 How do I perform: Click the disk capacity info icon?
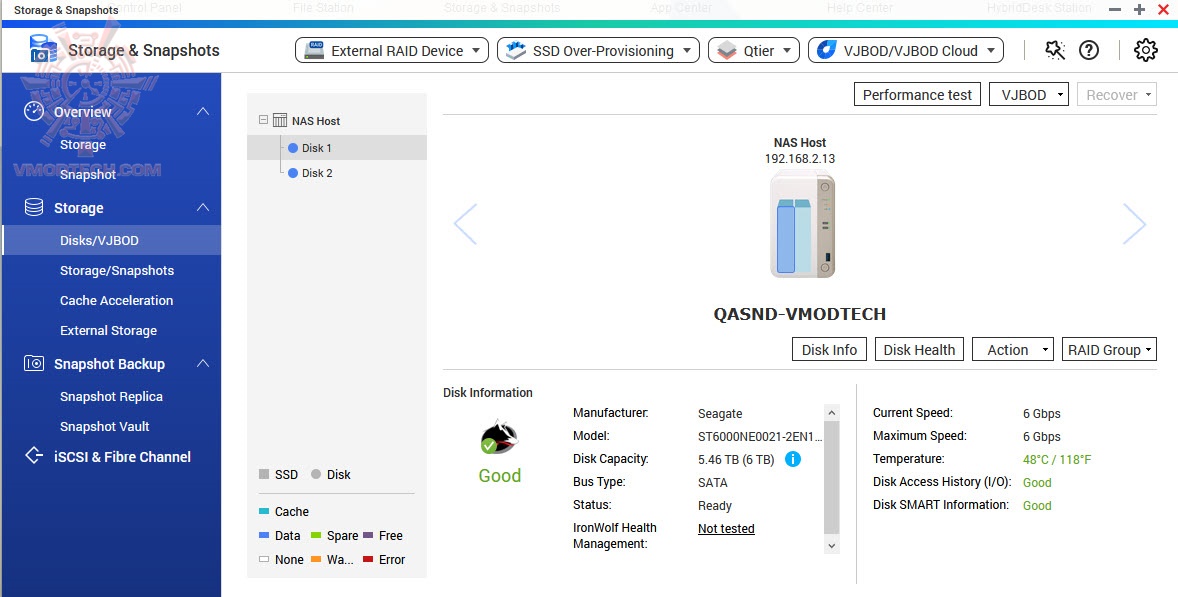coord(793,459)
